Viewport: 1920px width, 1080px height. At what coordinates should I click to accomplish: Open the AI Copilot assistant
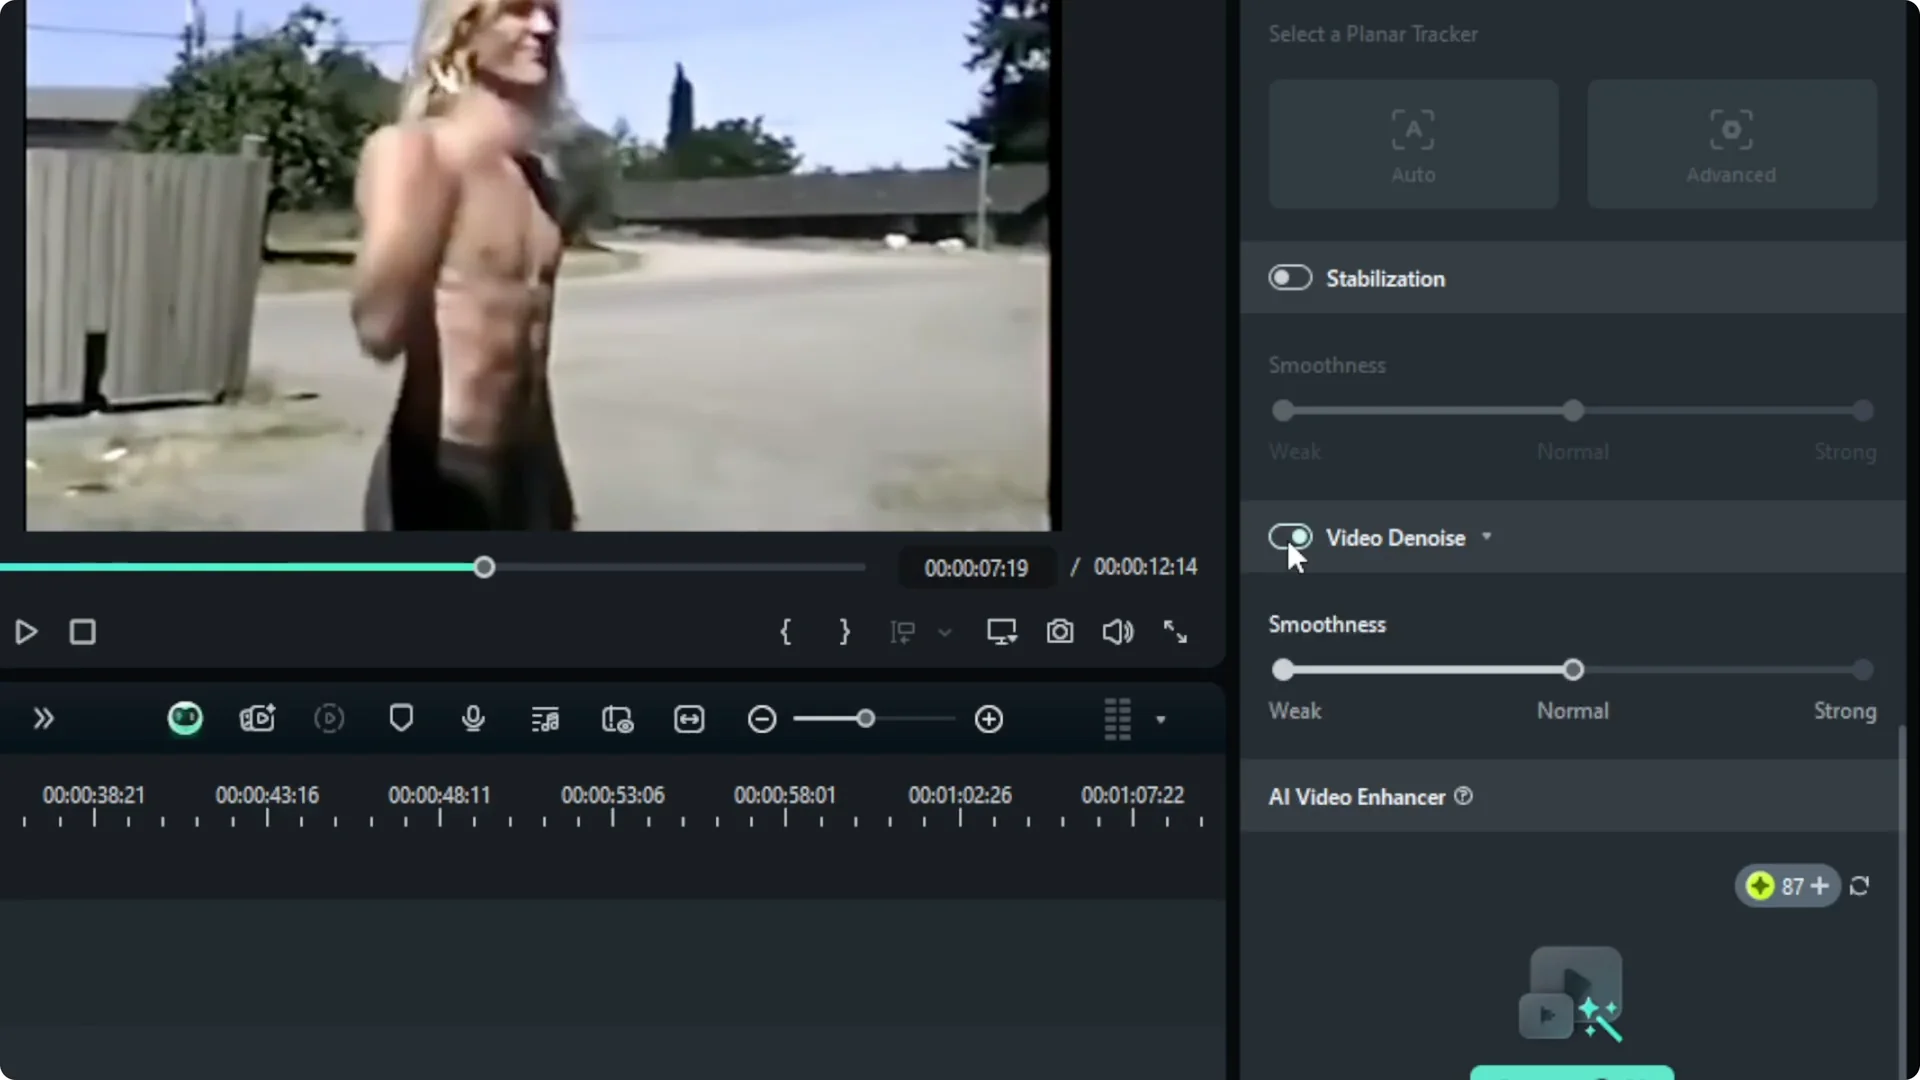click(x=185, y=718)
